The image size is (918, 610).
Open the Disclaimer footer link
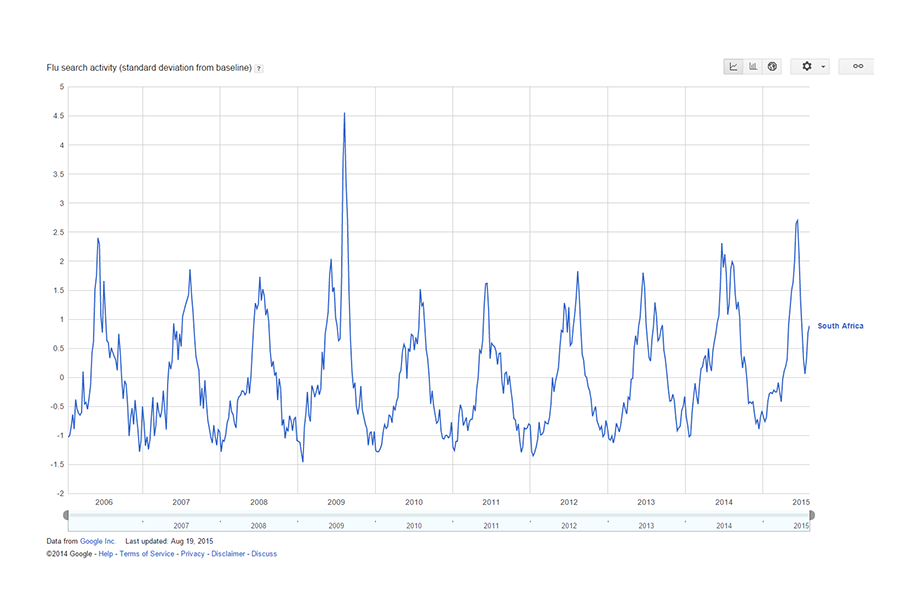[x=229, y=553]
